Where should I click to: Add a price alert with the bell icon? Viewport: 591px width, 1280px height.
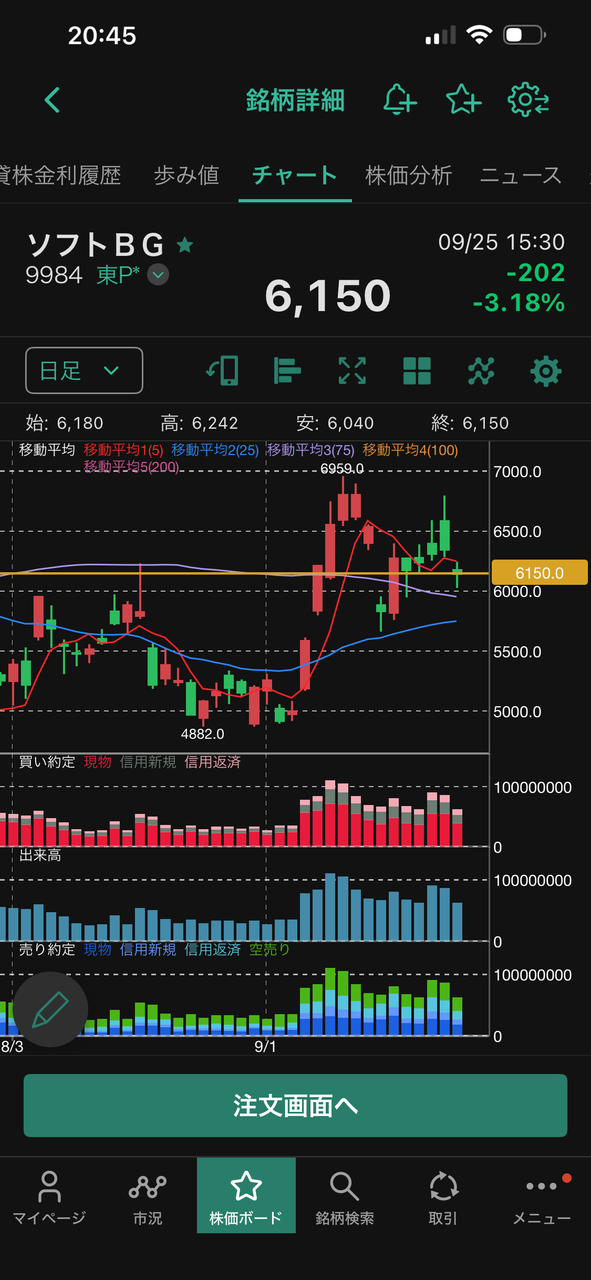pos(400,100)
